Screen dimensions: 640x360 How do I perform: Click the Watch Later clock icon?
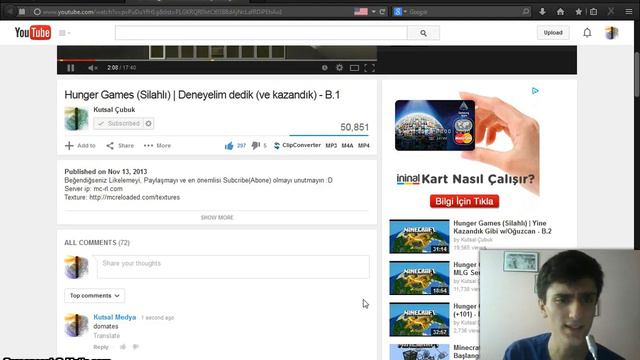(x=324, y=68)
